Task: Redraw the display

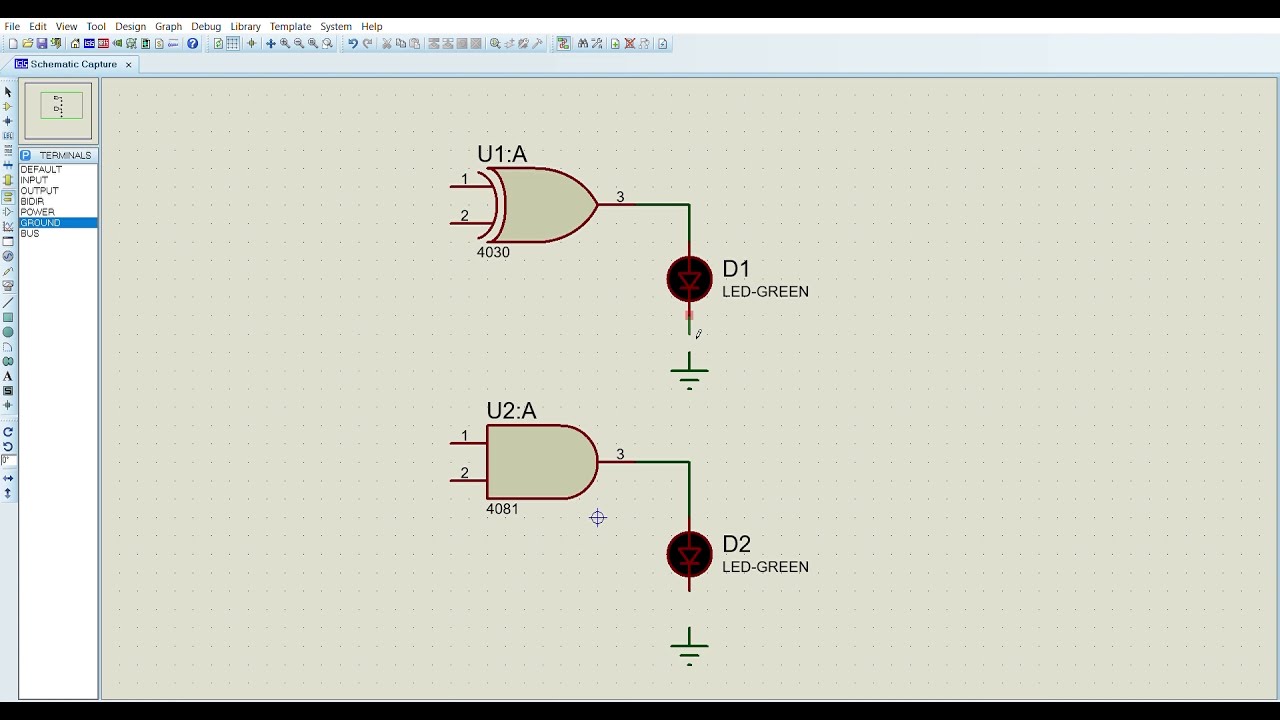Action: click(x=218, y=44)
